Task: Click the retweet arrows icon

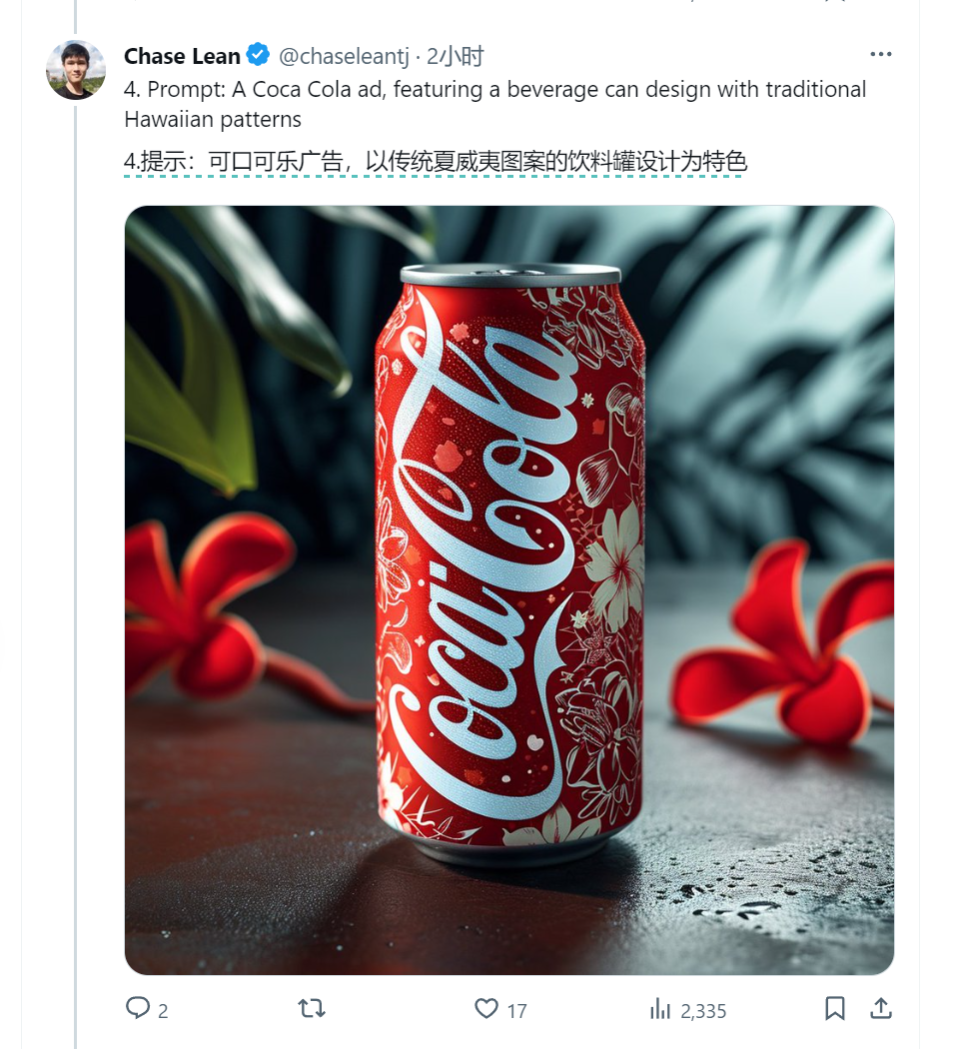Action: tap(312, 1008)
